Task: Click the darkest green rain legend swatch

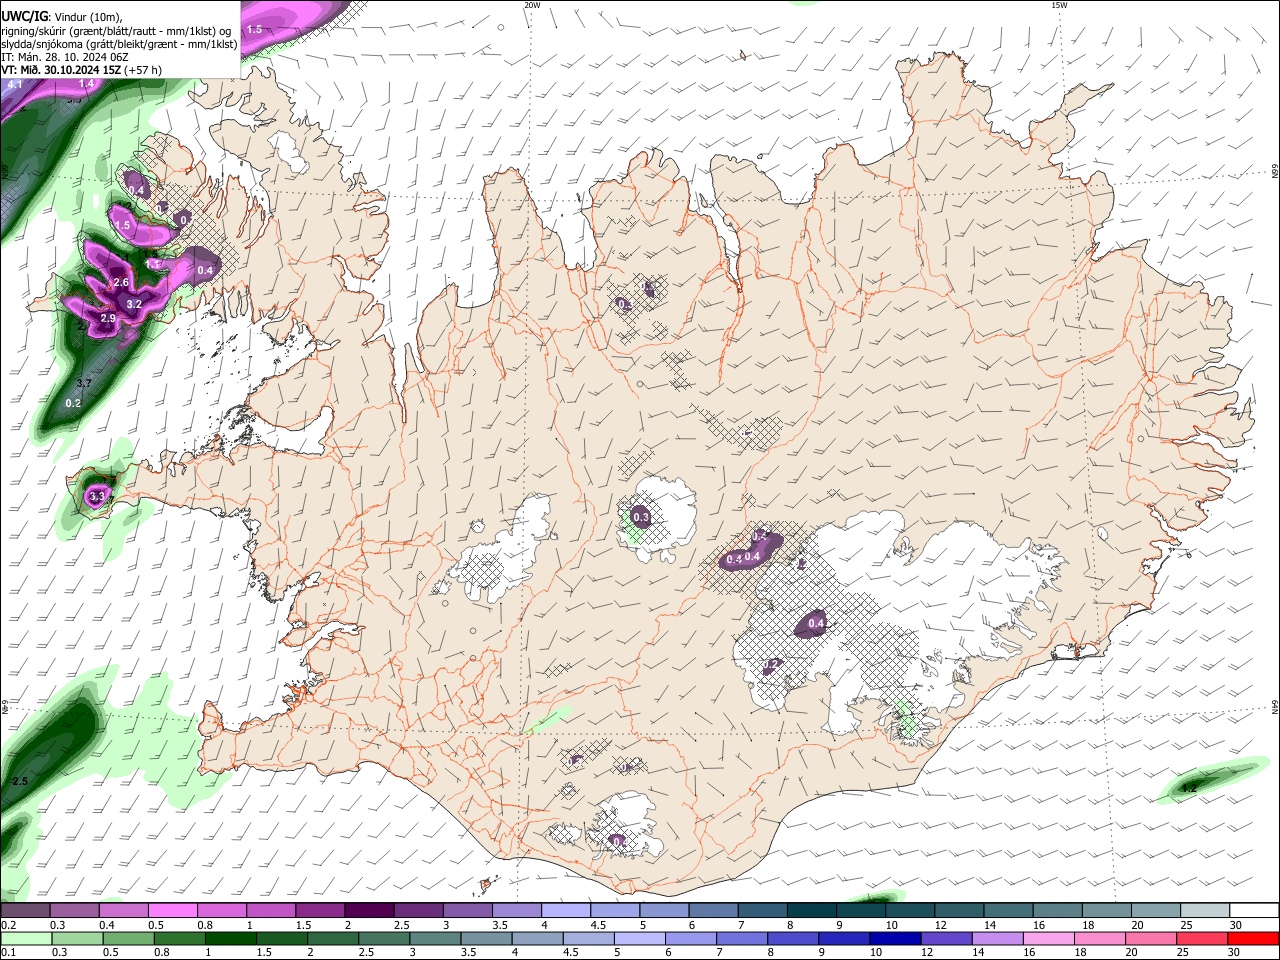Action: [230, 939]
